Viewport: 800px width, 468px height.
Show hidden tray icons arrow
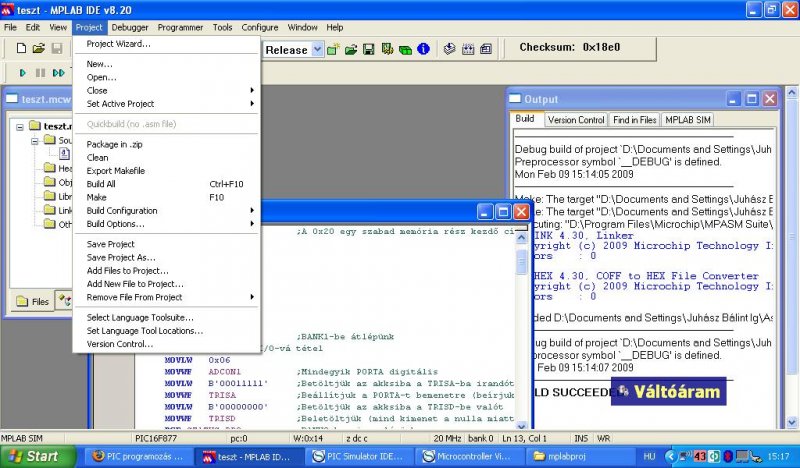[671, 456]
